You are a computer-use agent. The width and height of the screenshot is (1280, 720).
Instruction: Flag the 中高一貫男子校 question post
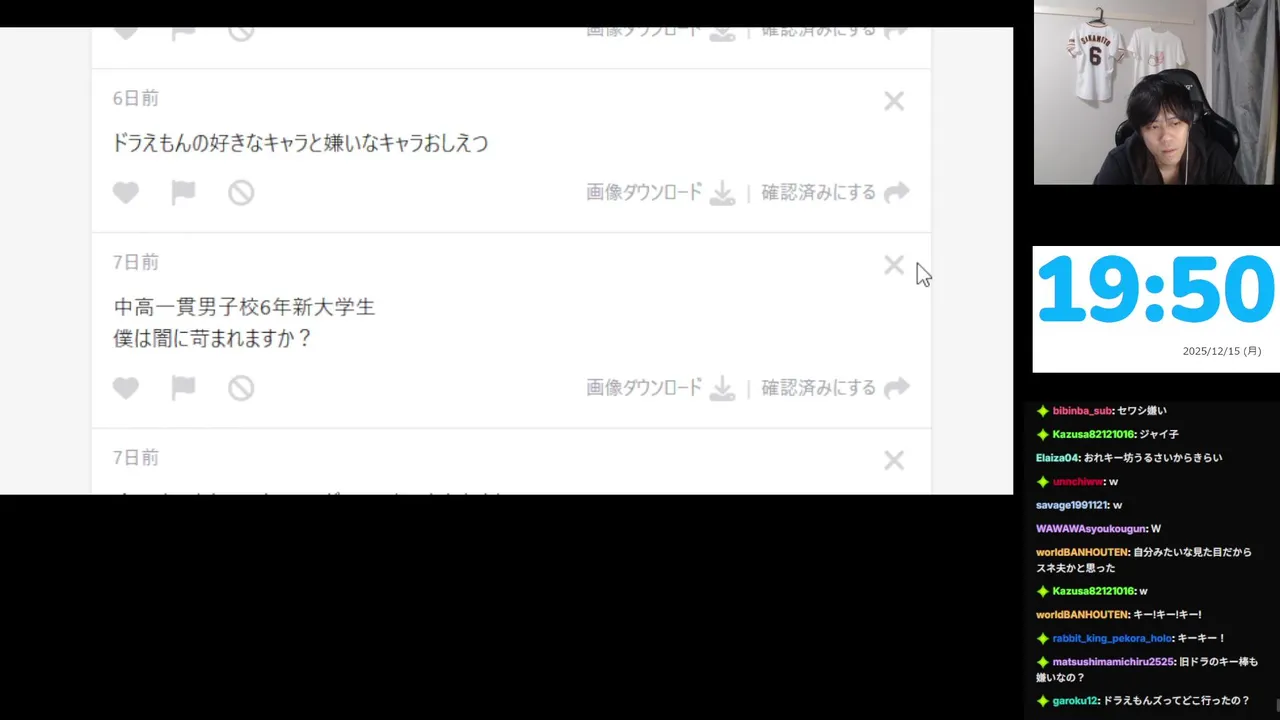(x=183, y=388)
